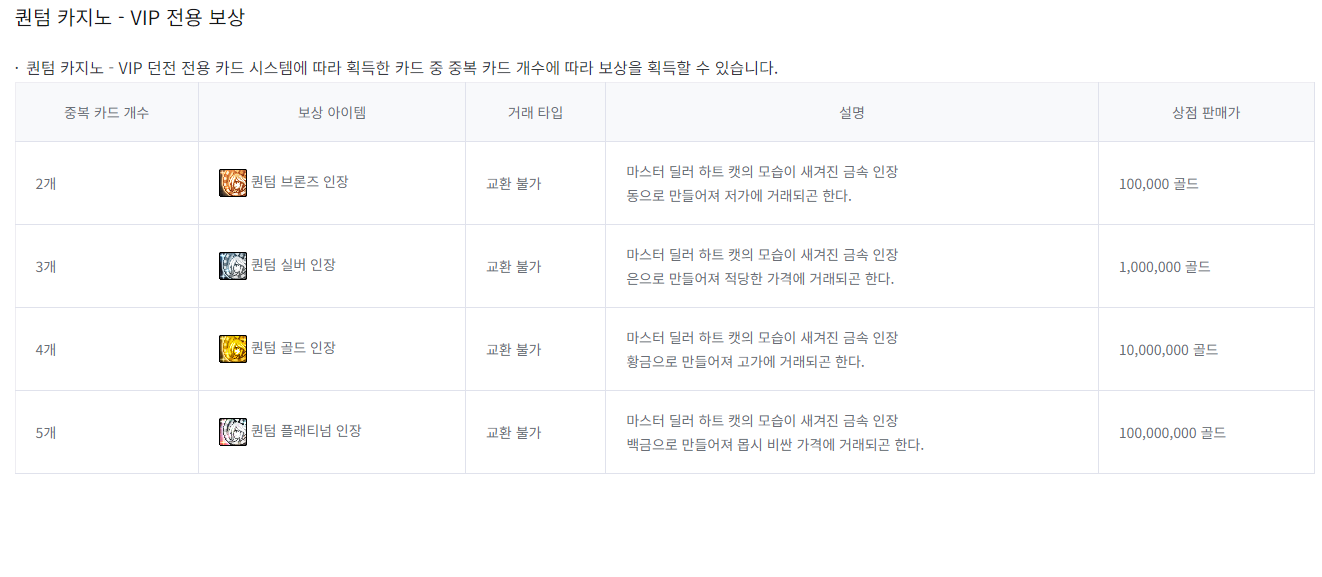Select the 퀀텀 플래티넘 인장 item name
Screen dimensions: 1322x577
pos(306,432)
